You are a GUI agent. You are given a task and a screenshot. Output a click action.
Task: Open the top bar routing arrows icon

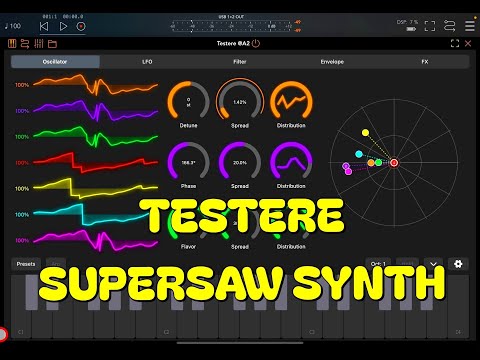pyautogui.click(x=449, y=26)
